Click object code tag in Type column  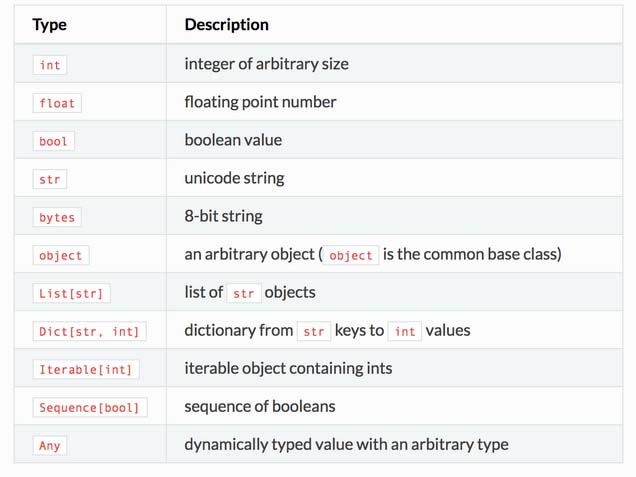click(61, 256)
